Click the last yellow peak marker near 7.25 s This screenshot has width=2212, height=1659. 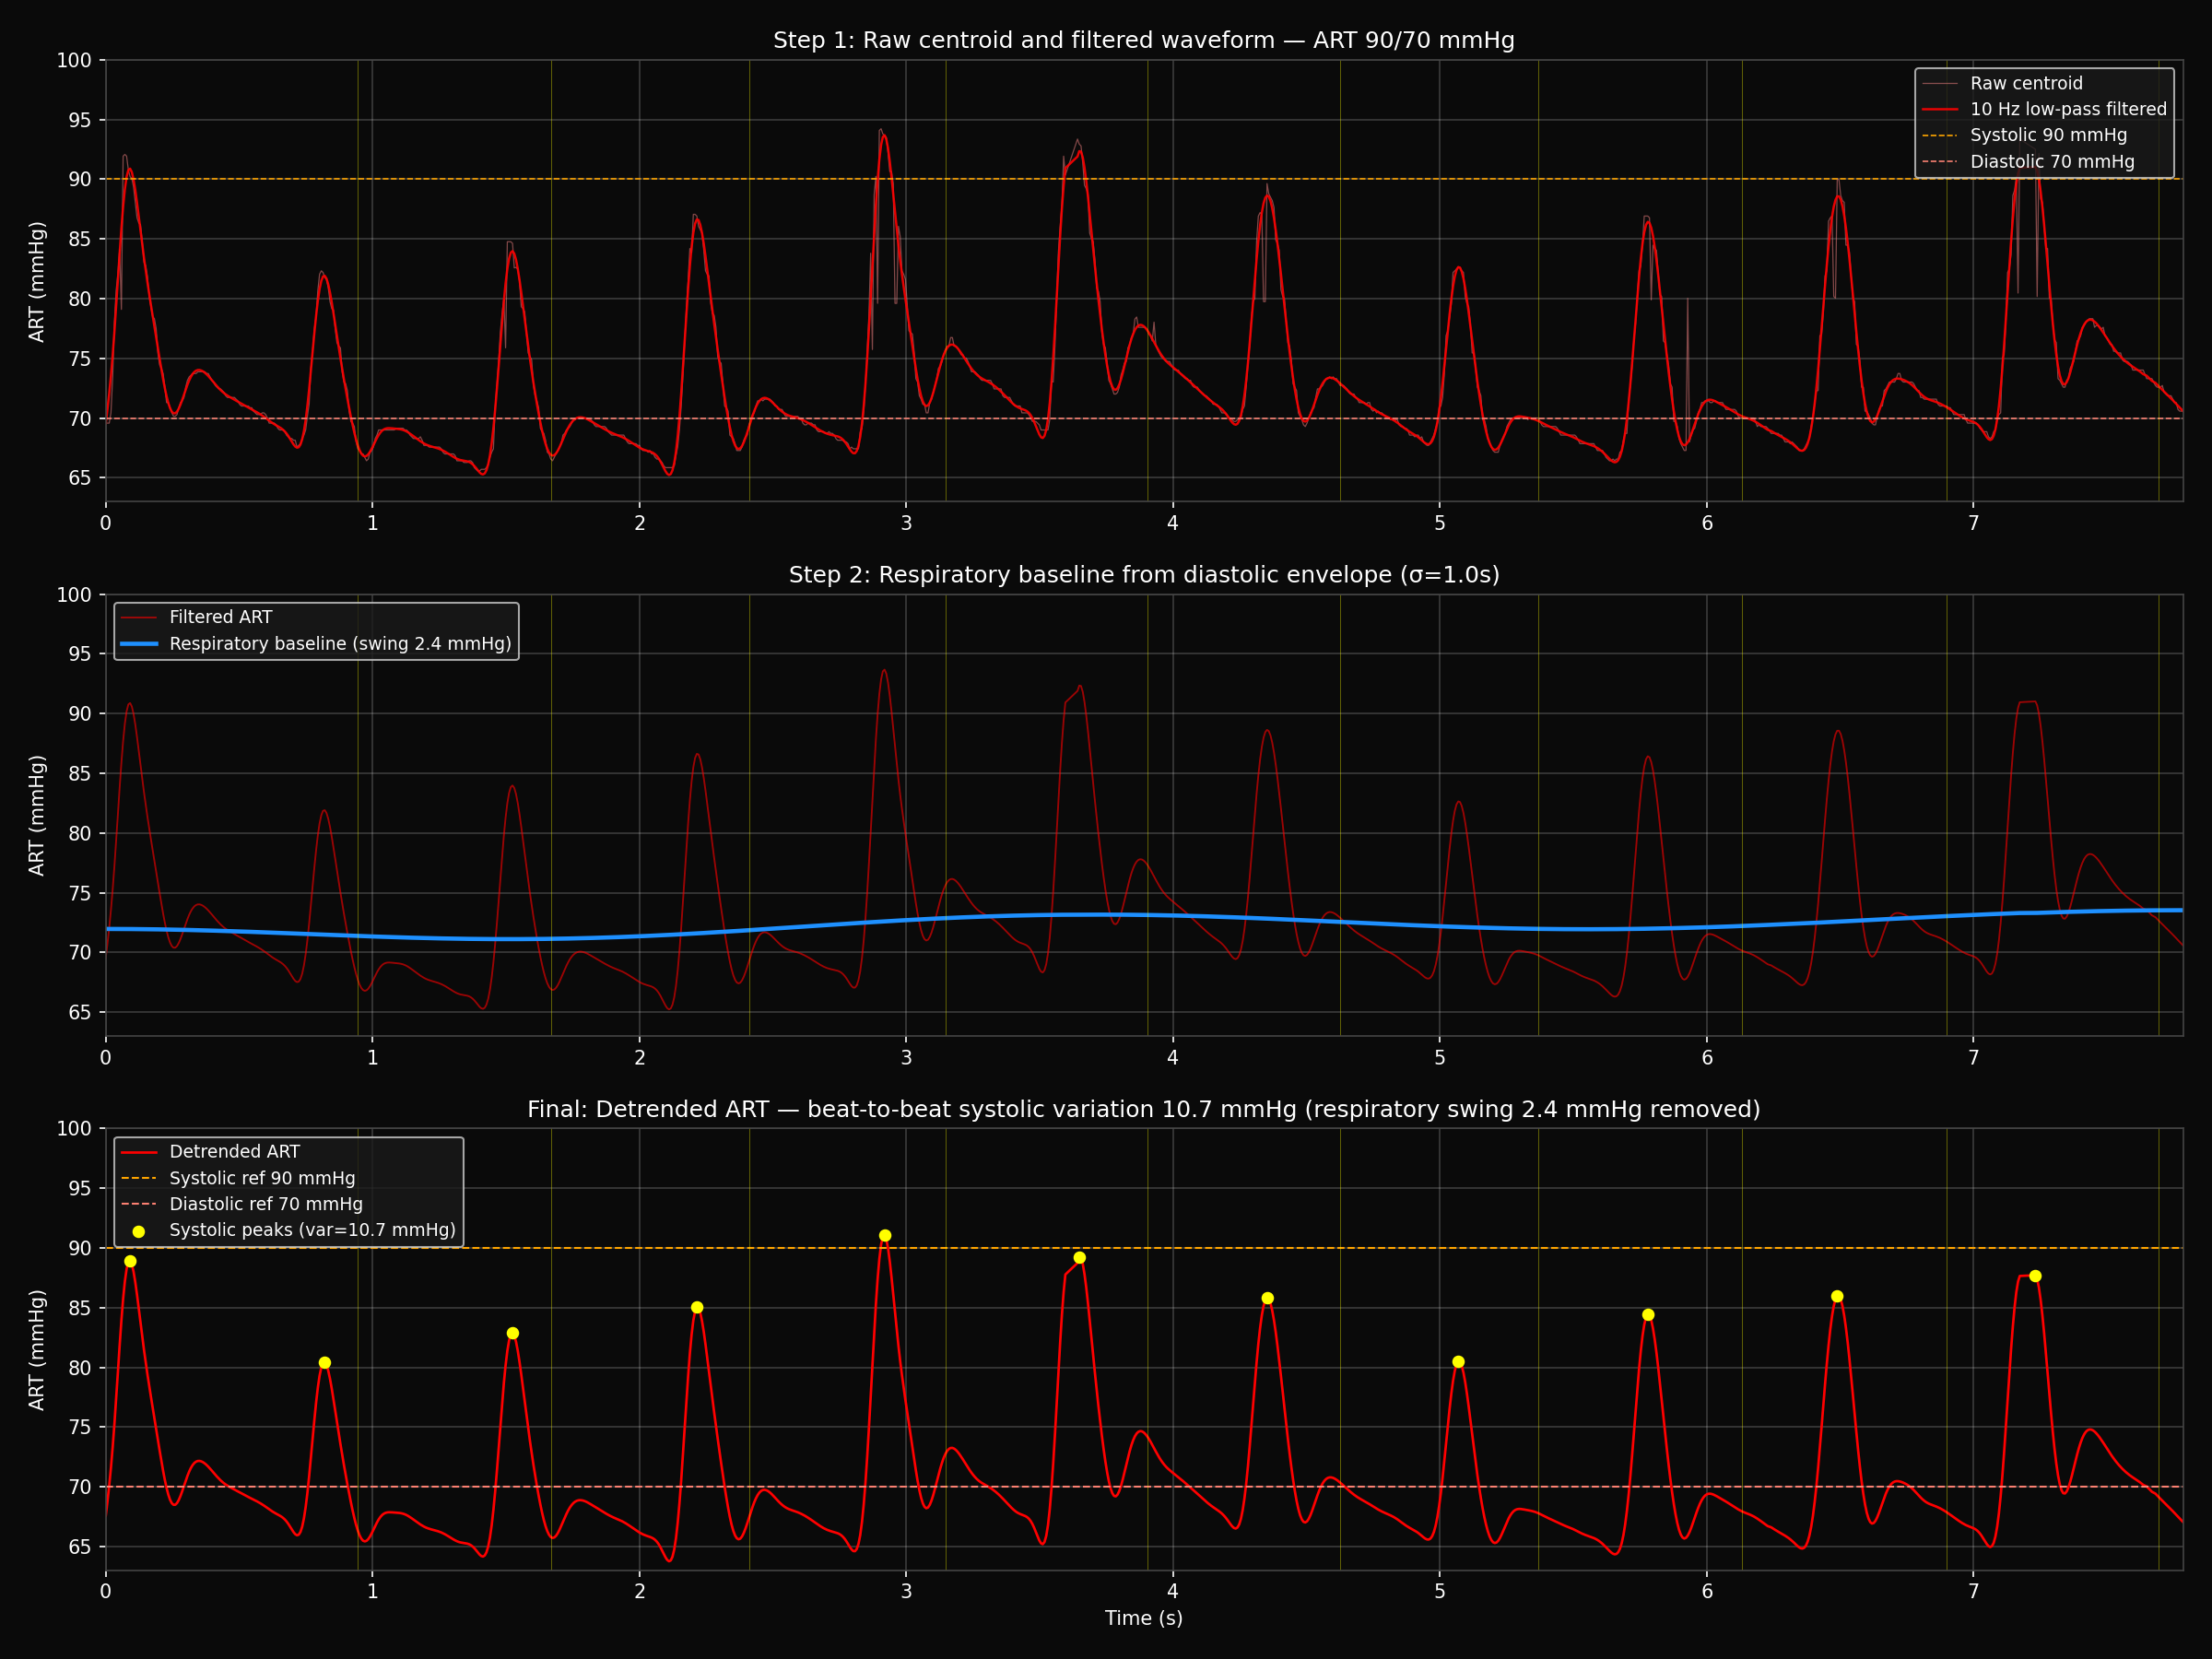(2035, 1276)
